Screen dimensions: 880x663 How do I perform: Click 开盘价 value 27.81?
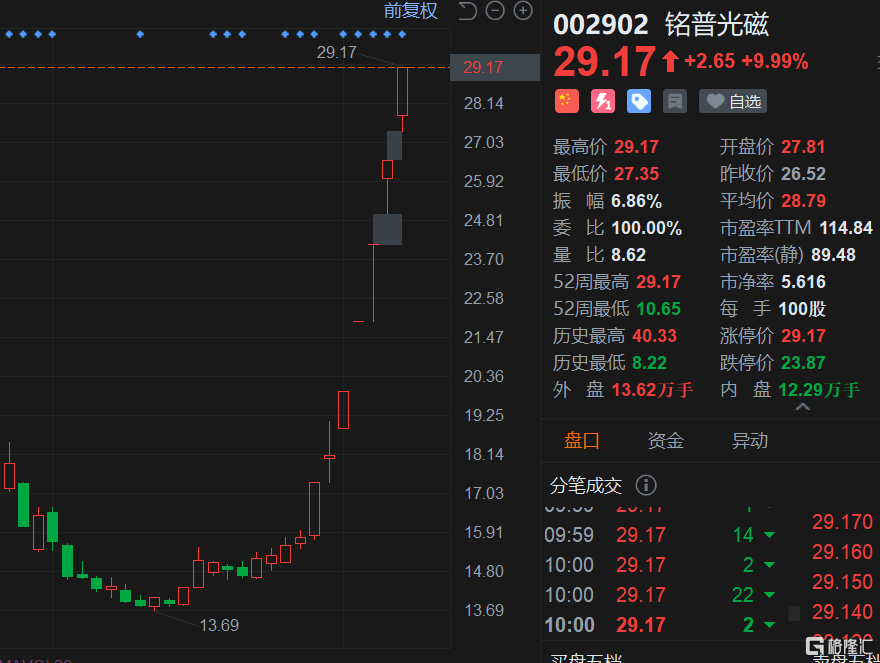pos(803,147)
